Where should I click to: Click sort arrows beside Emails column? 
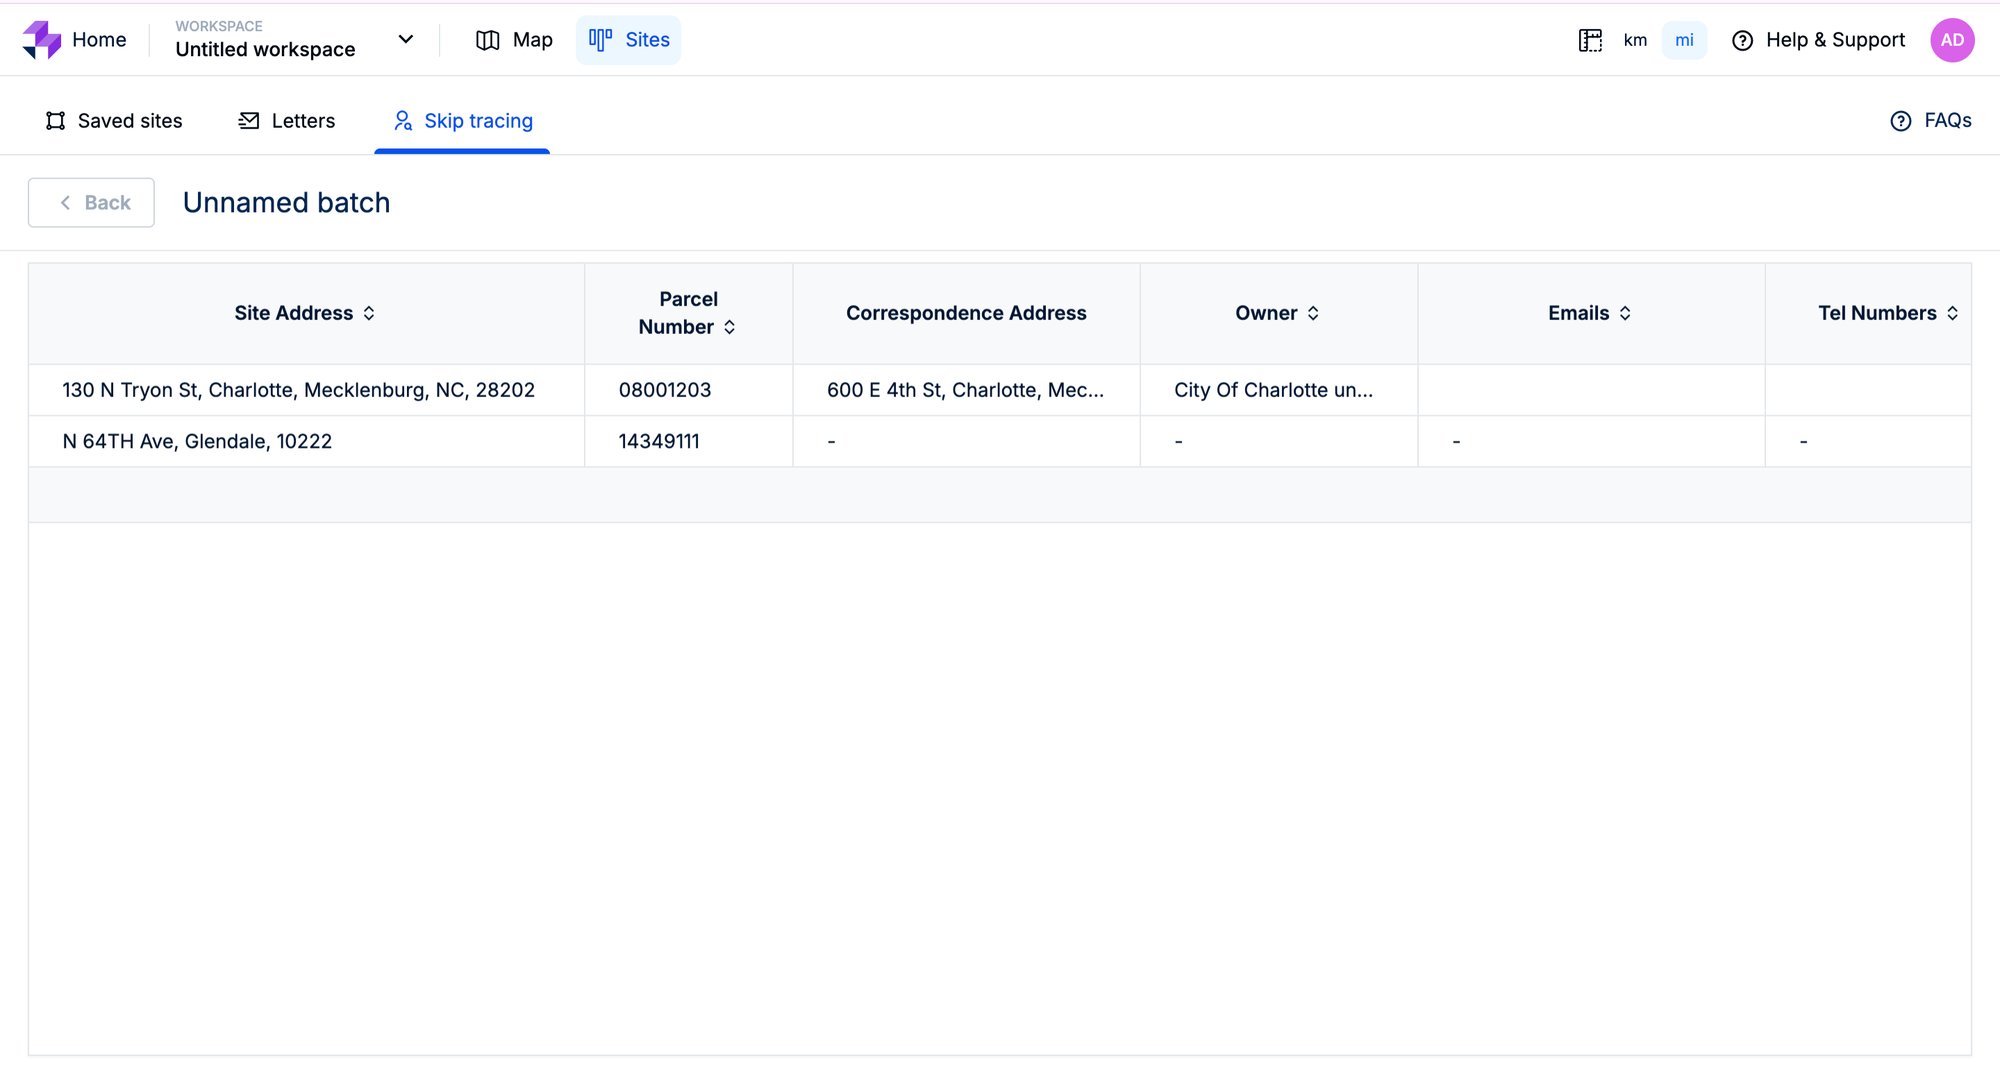coord(1625,314)
